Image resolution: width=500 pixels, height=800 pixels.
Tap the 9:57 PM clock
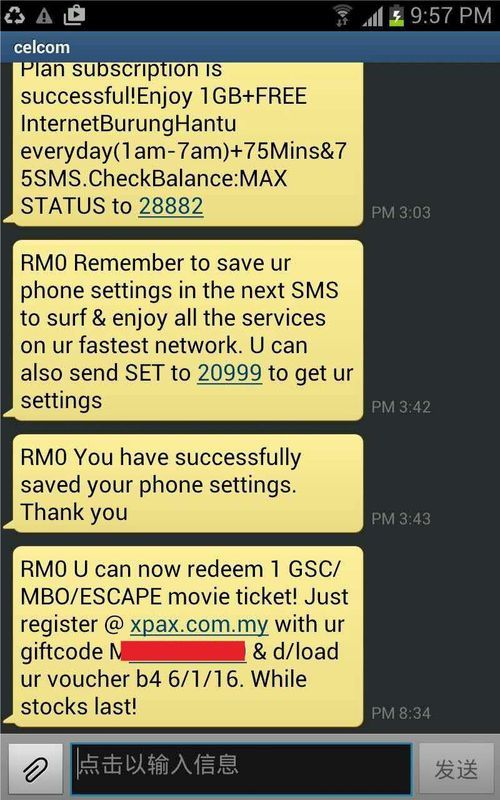click(x=451, y=15)
